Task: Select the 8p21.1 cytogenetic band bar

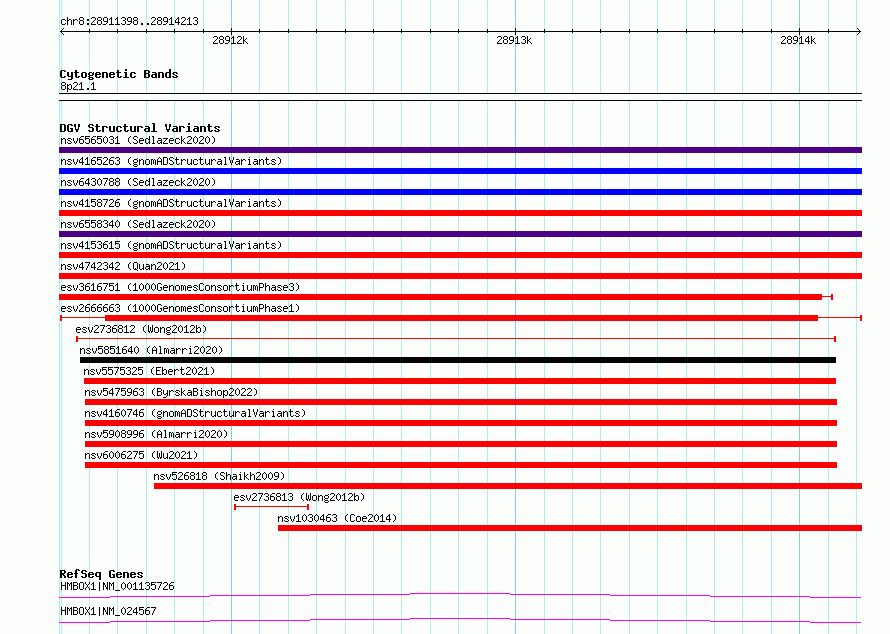Action: [460, 97]
